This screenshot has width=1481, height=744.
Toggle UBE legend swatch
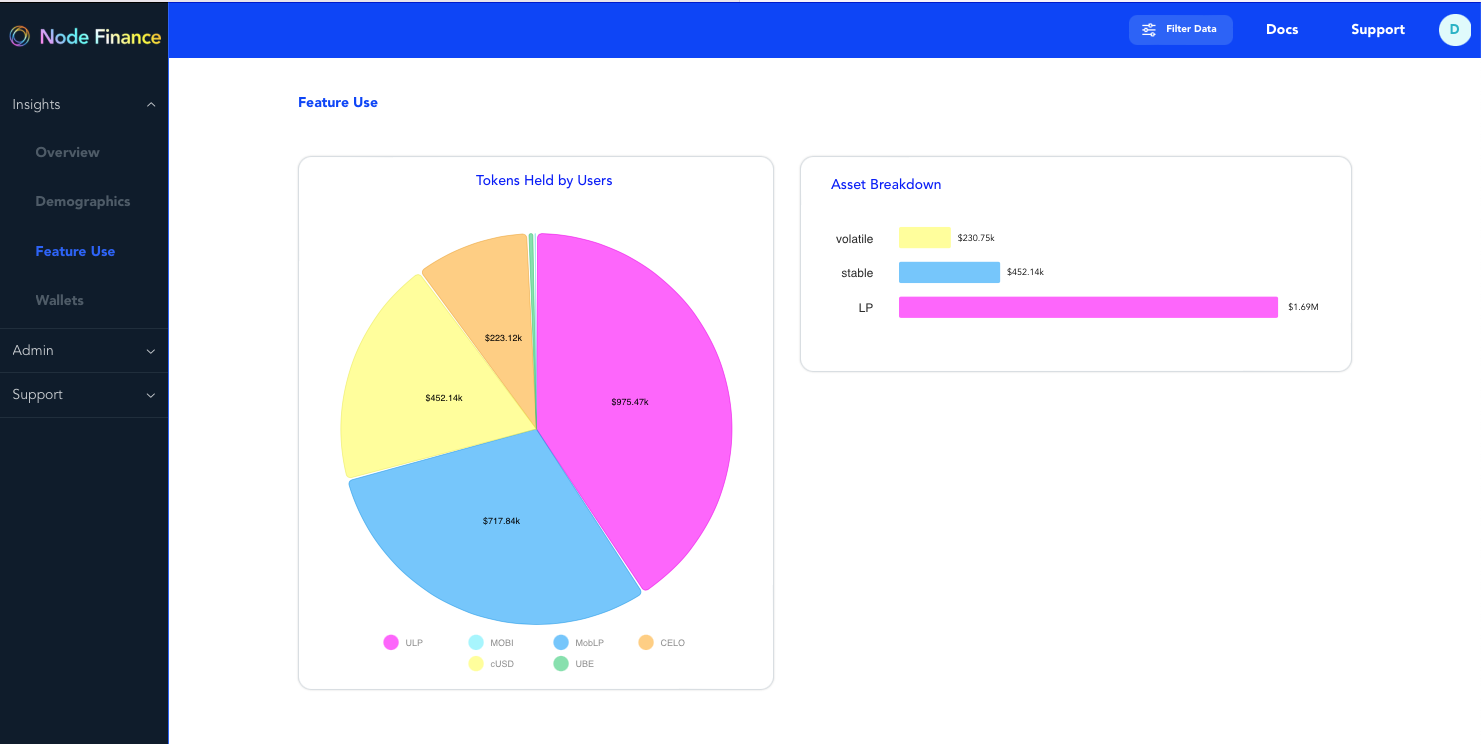(x=561, y=663)
